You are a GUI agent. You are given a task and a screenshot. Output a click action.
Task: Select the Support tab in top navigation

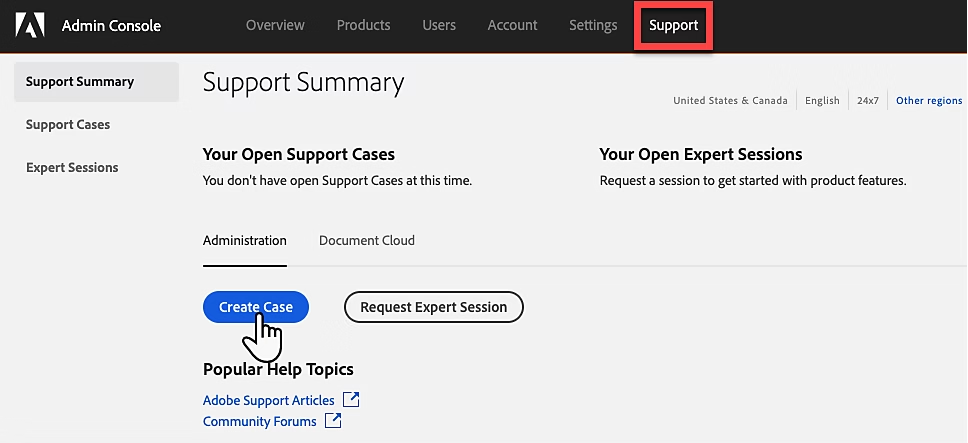674,25
